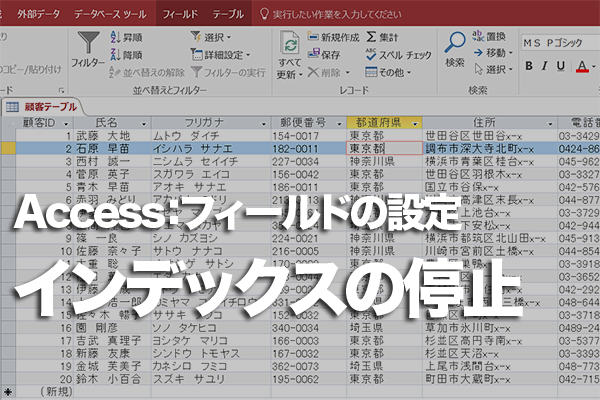Run スペル チェック
The height and width of the screenshot is (400, 600).
[x=398, y=55]
